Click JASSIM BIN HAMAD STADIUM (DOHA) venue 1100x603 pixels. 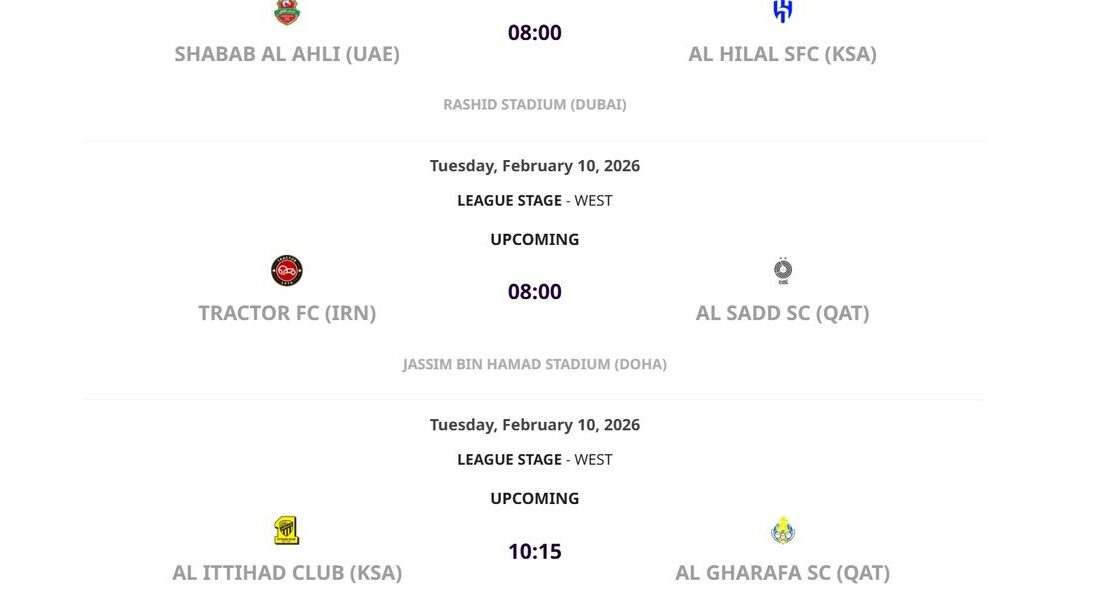point(535,364)
